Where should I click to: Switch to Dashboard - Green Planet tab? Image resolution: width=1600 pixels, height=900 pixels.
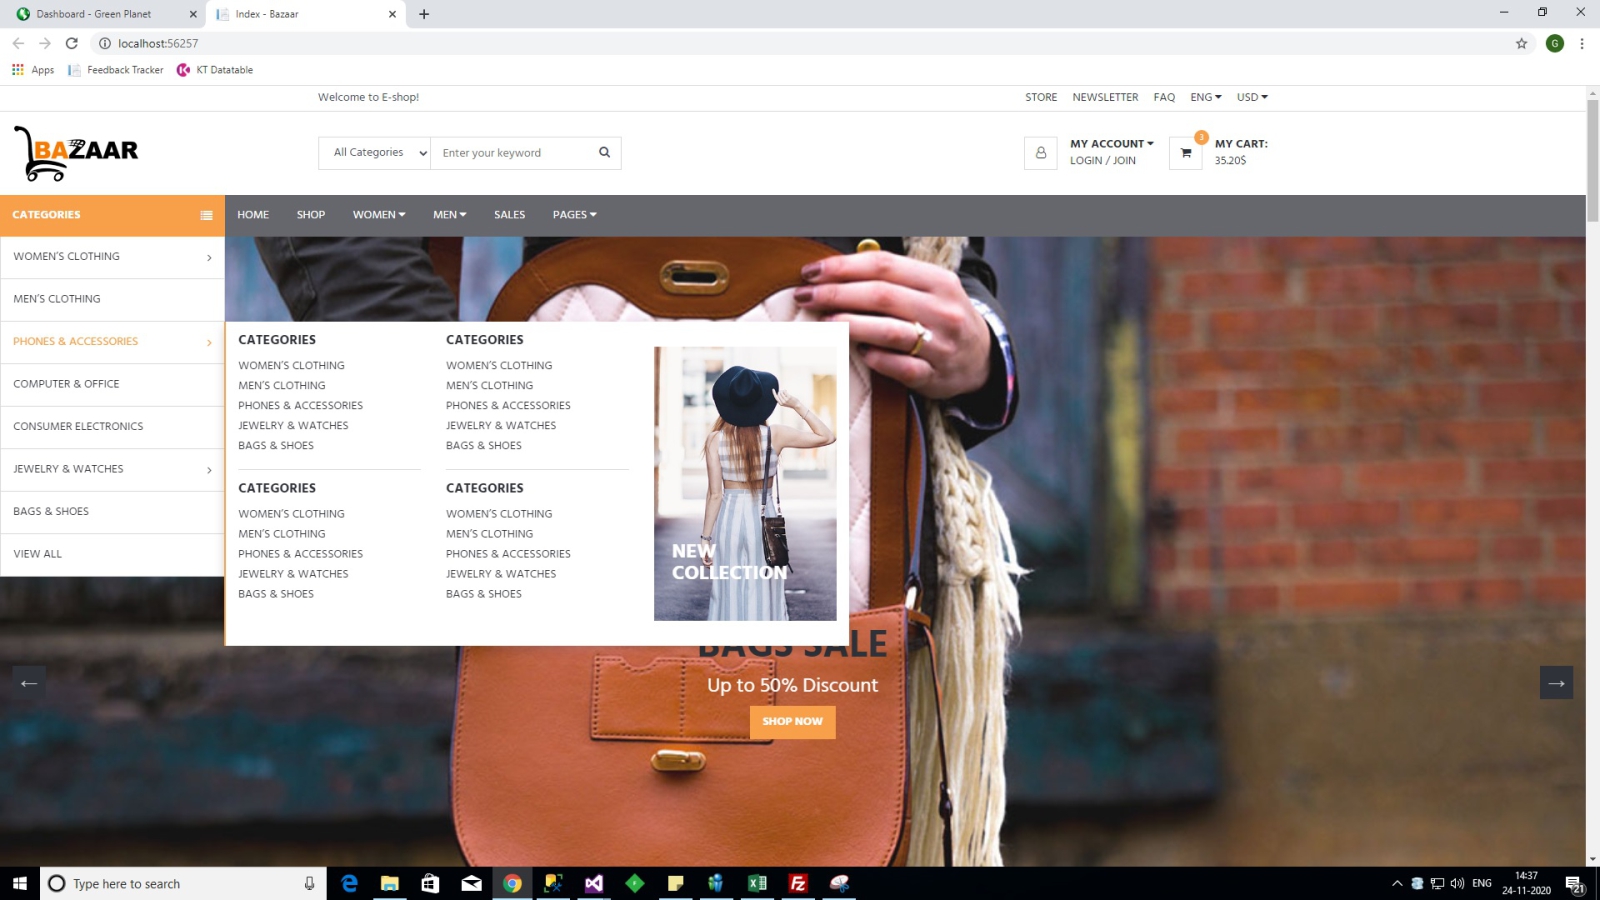point(94,14)
